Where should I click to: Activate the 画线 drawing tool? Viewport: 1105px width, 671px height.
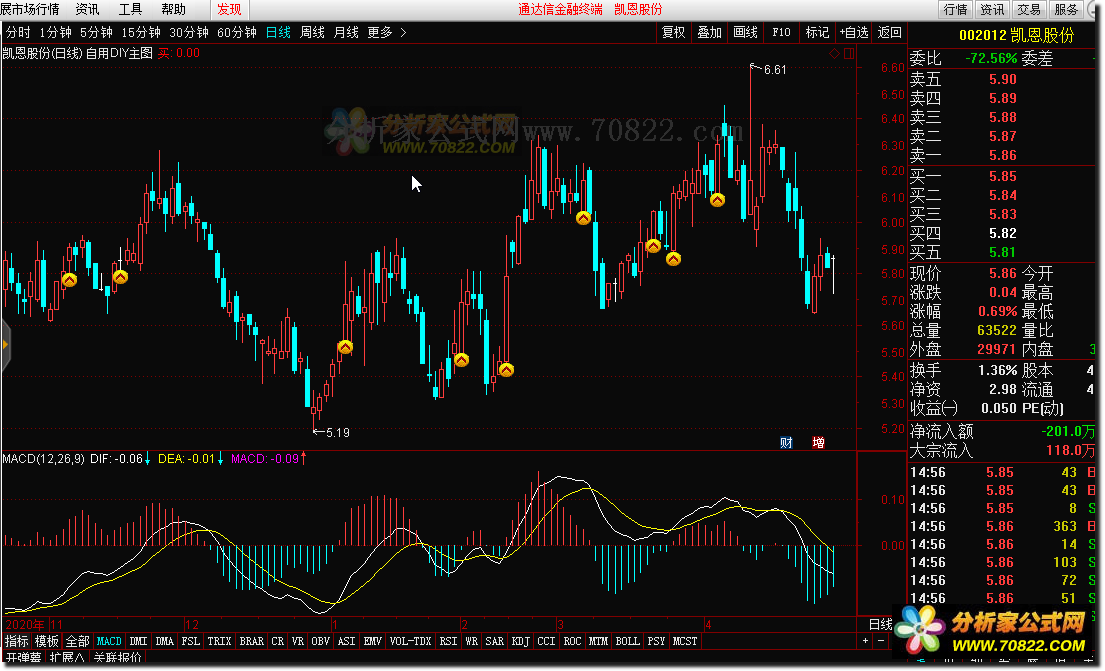(x=746, y=32)
